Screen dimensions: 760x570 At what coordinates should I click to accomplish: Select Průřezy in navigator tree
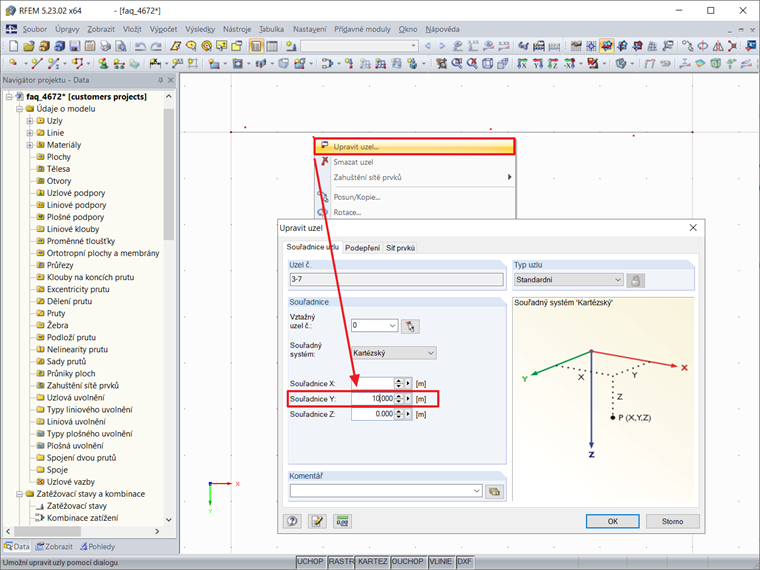click(60, 265)
